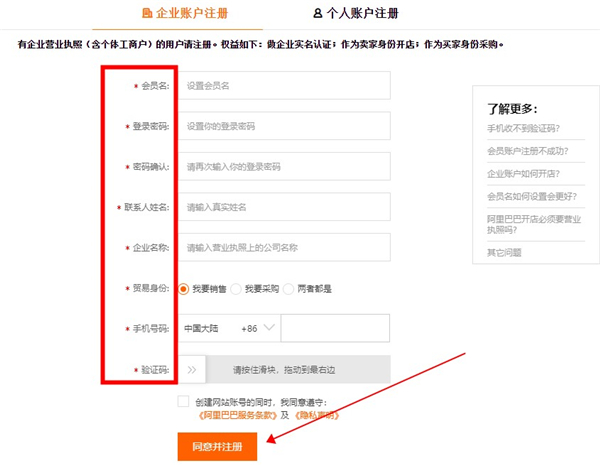The width and height of the screenshot is (600, 465).
Task: Tick the agreement checkbox for service terms
Action: pos(183,401)
